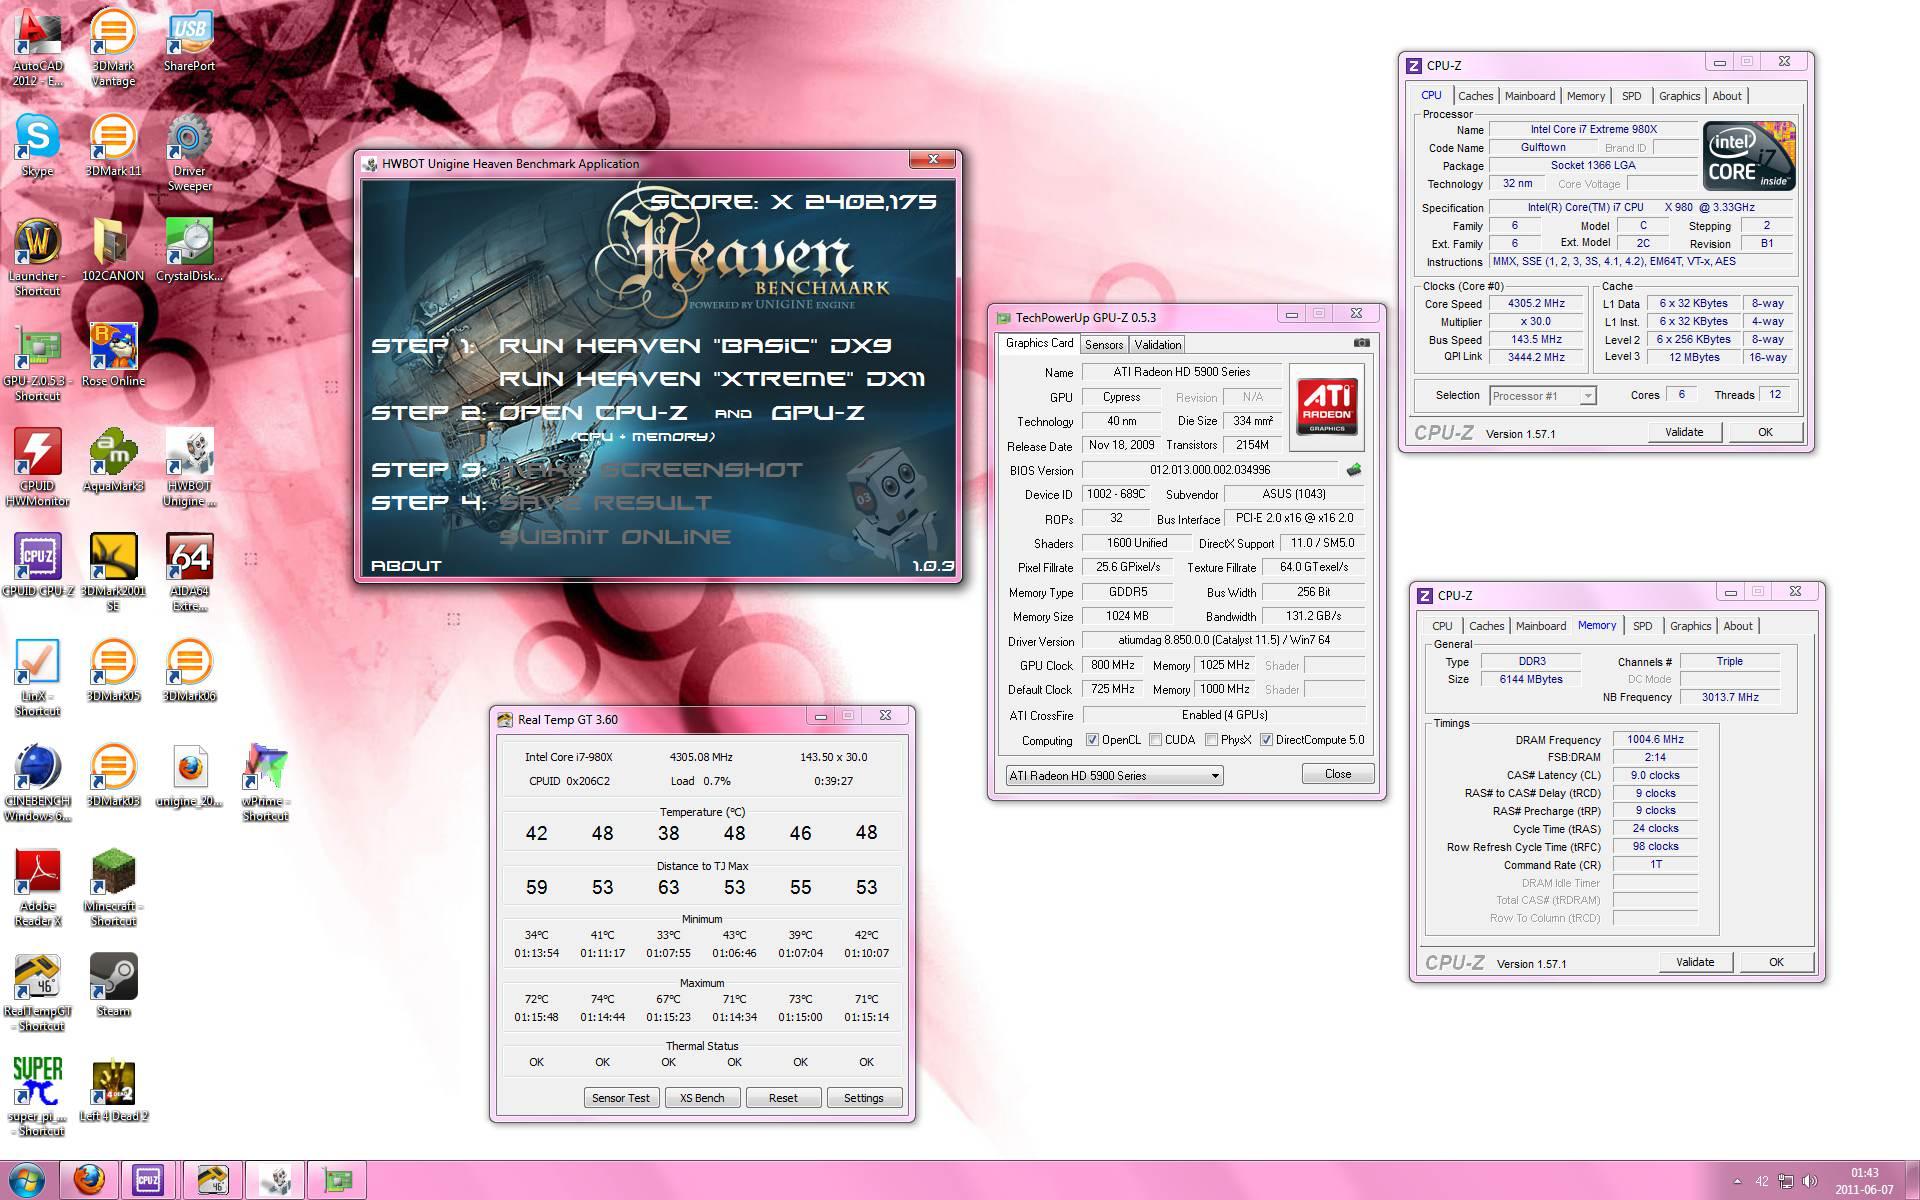
Task: Click Validate in the upper CPU-Z window
Action: (1684, 432)
